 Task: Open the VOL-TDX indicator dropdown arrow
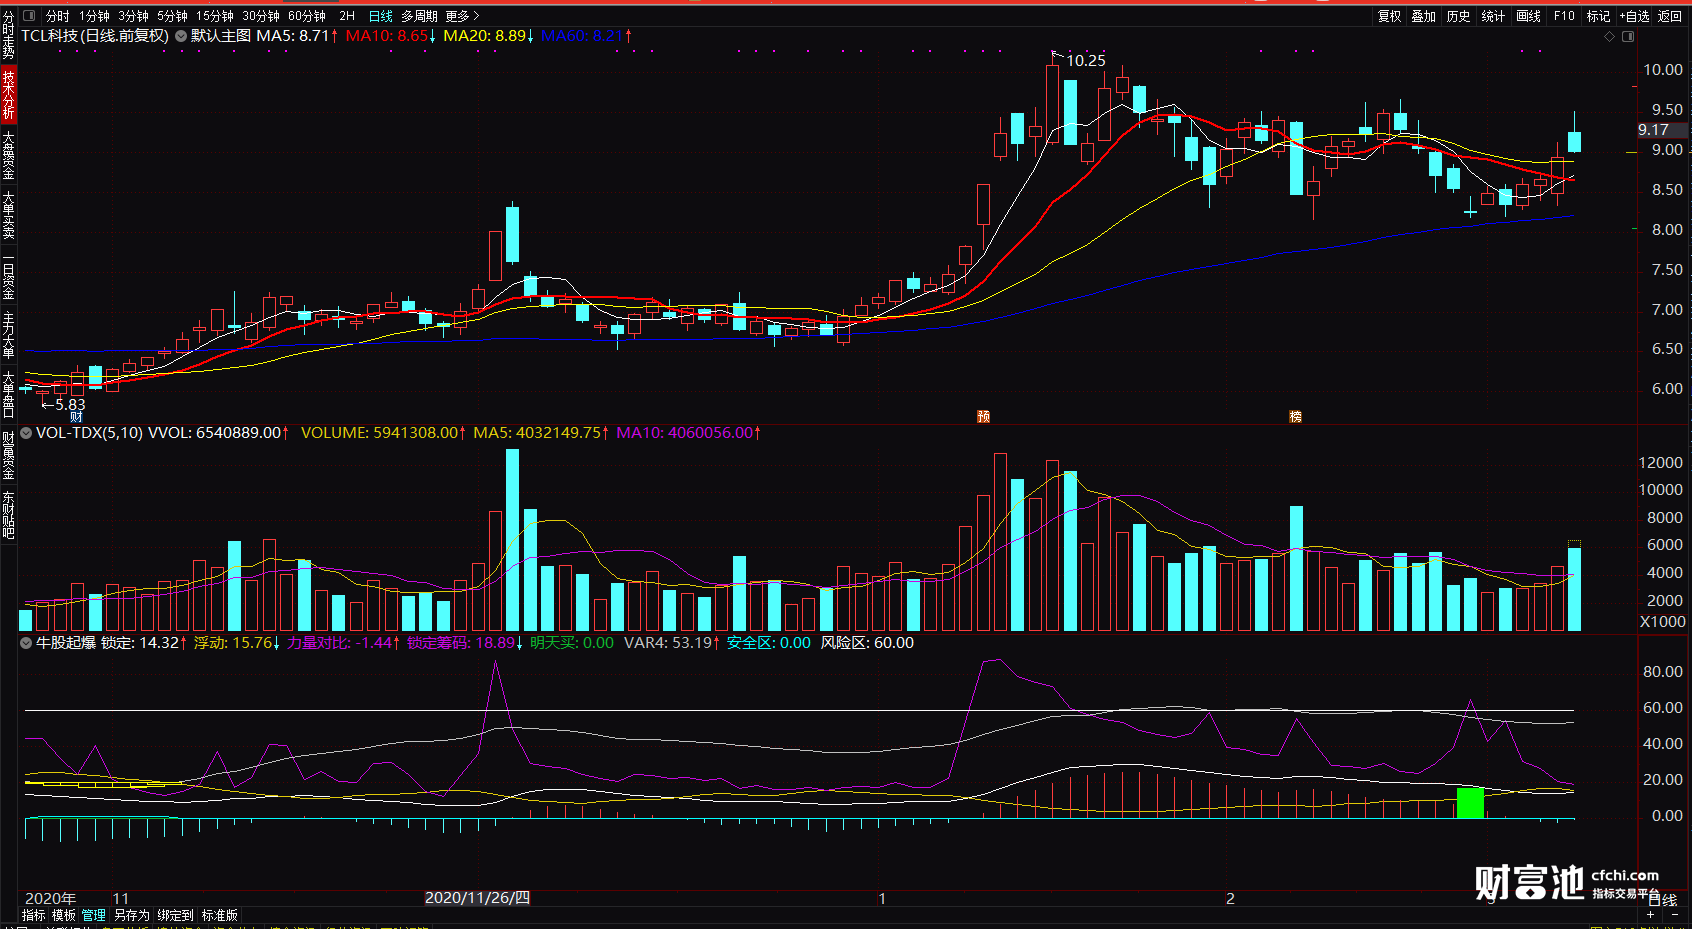pyautogui.click(x=26, y=433)
